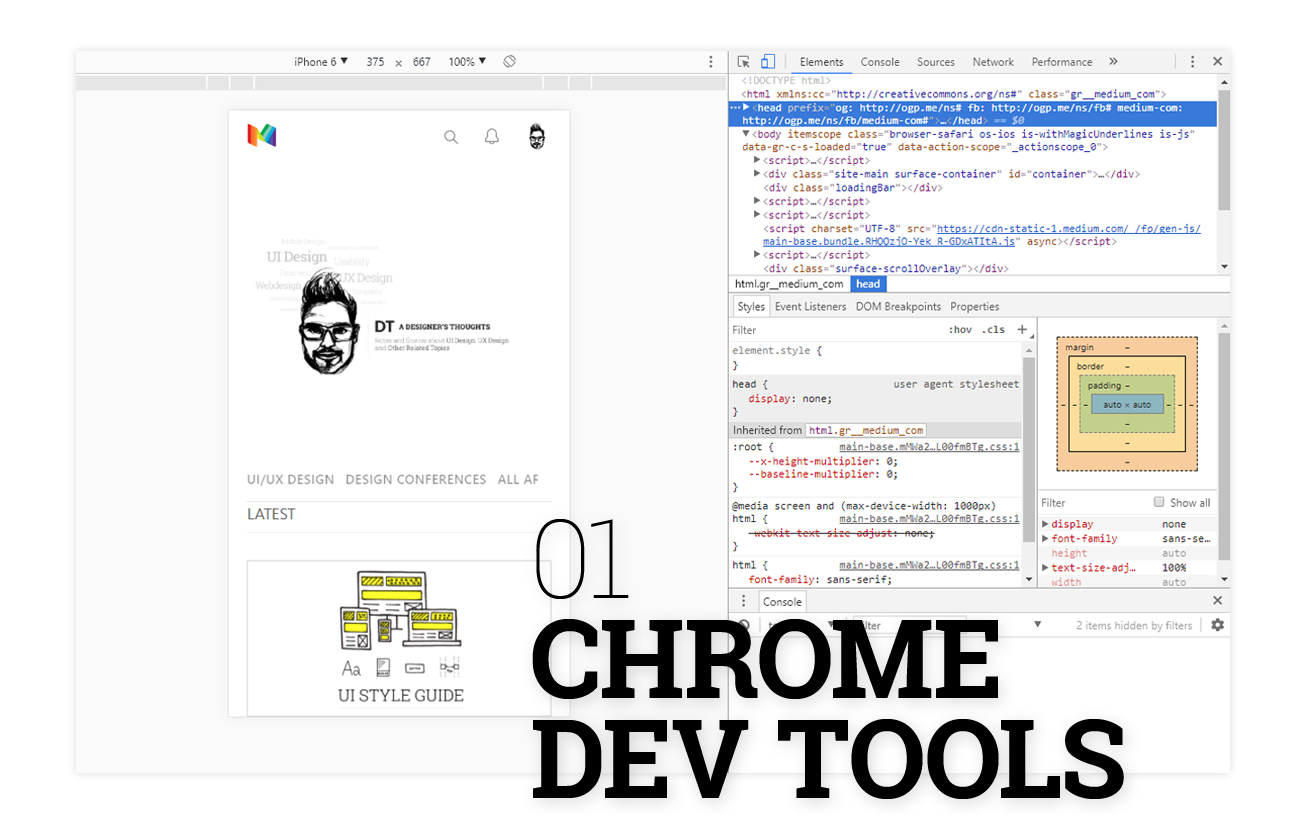Click the html.gr__medium_com breadcrumb
1305x824 pixels.
tap(789, 284)
